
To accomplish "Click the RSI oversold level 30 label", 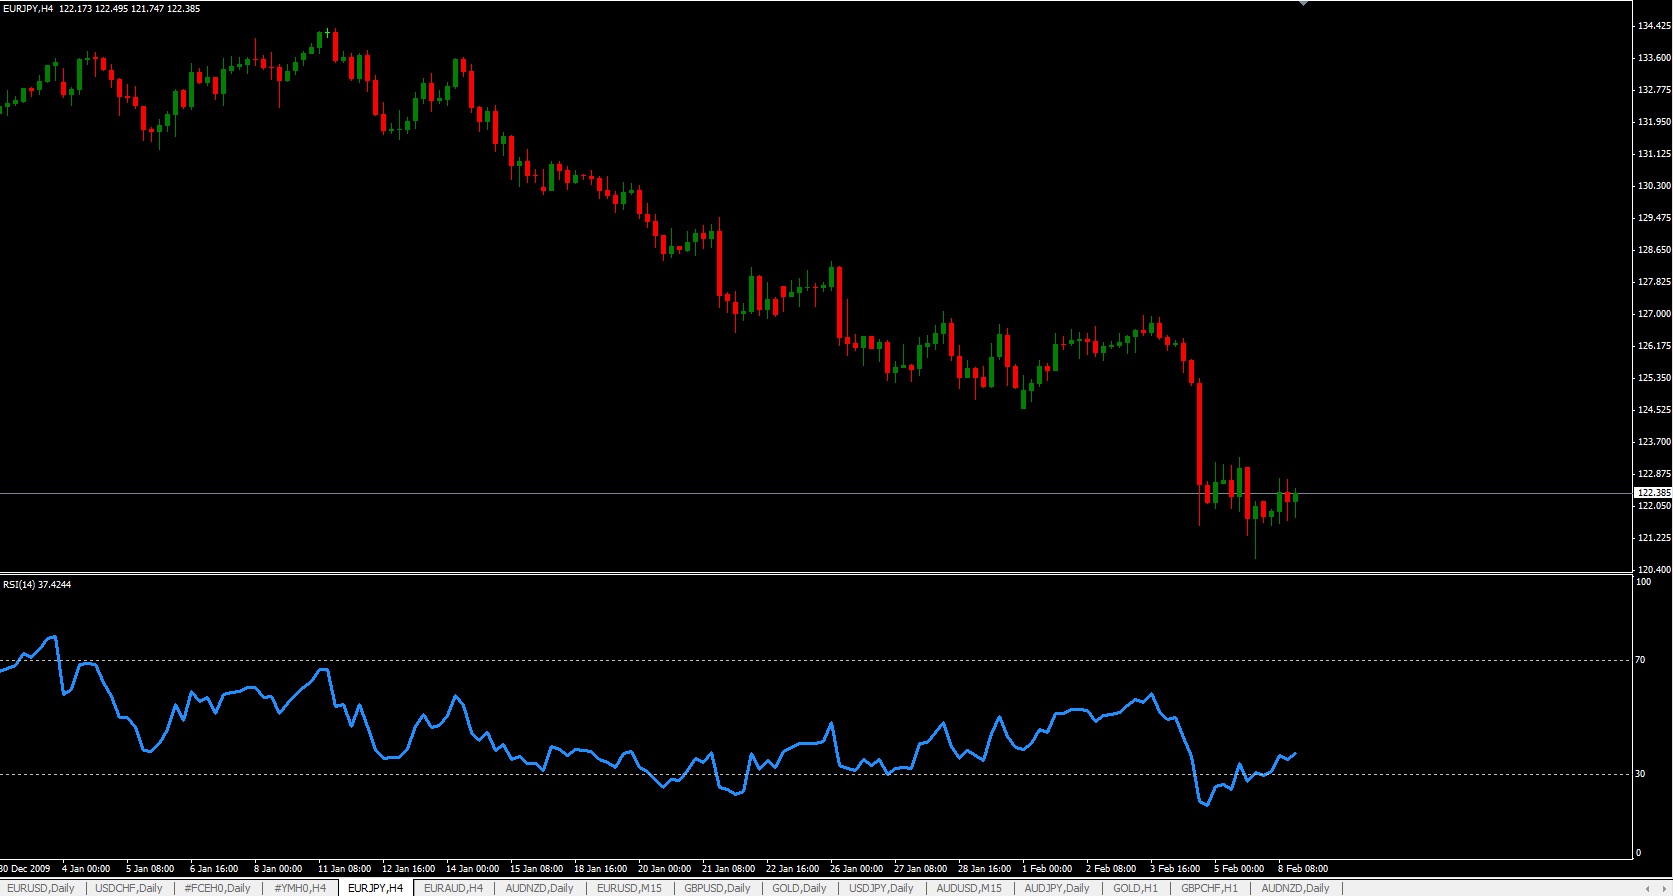I will click(1640, 774).
